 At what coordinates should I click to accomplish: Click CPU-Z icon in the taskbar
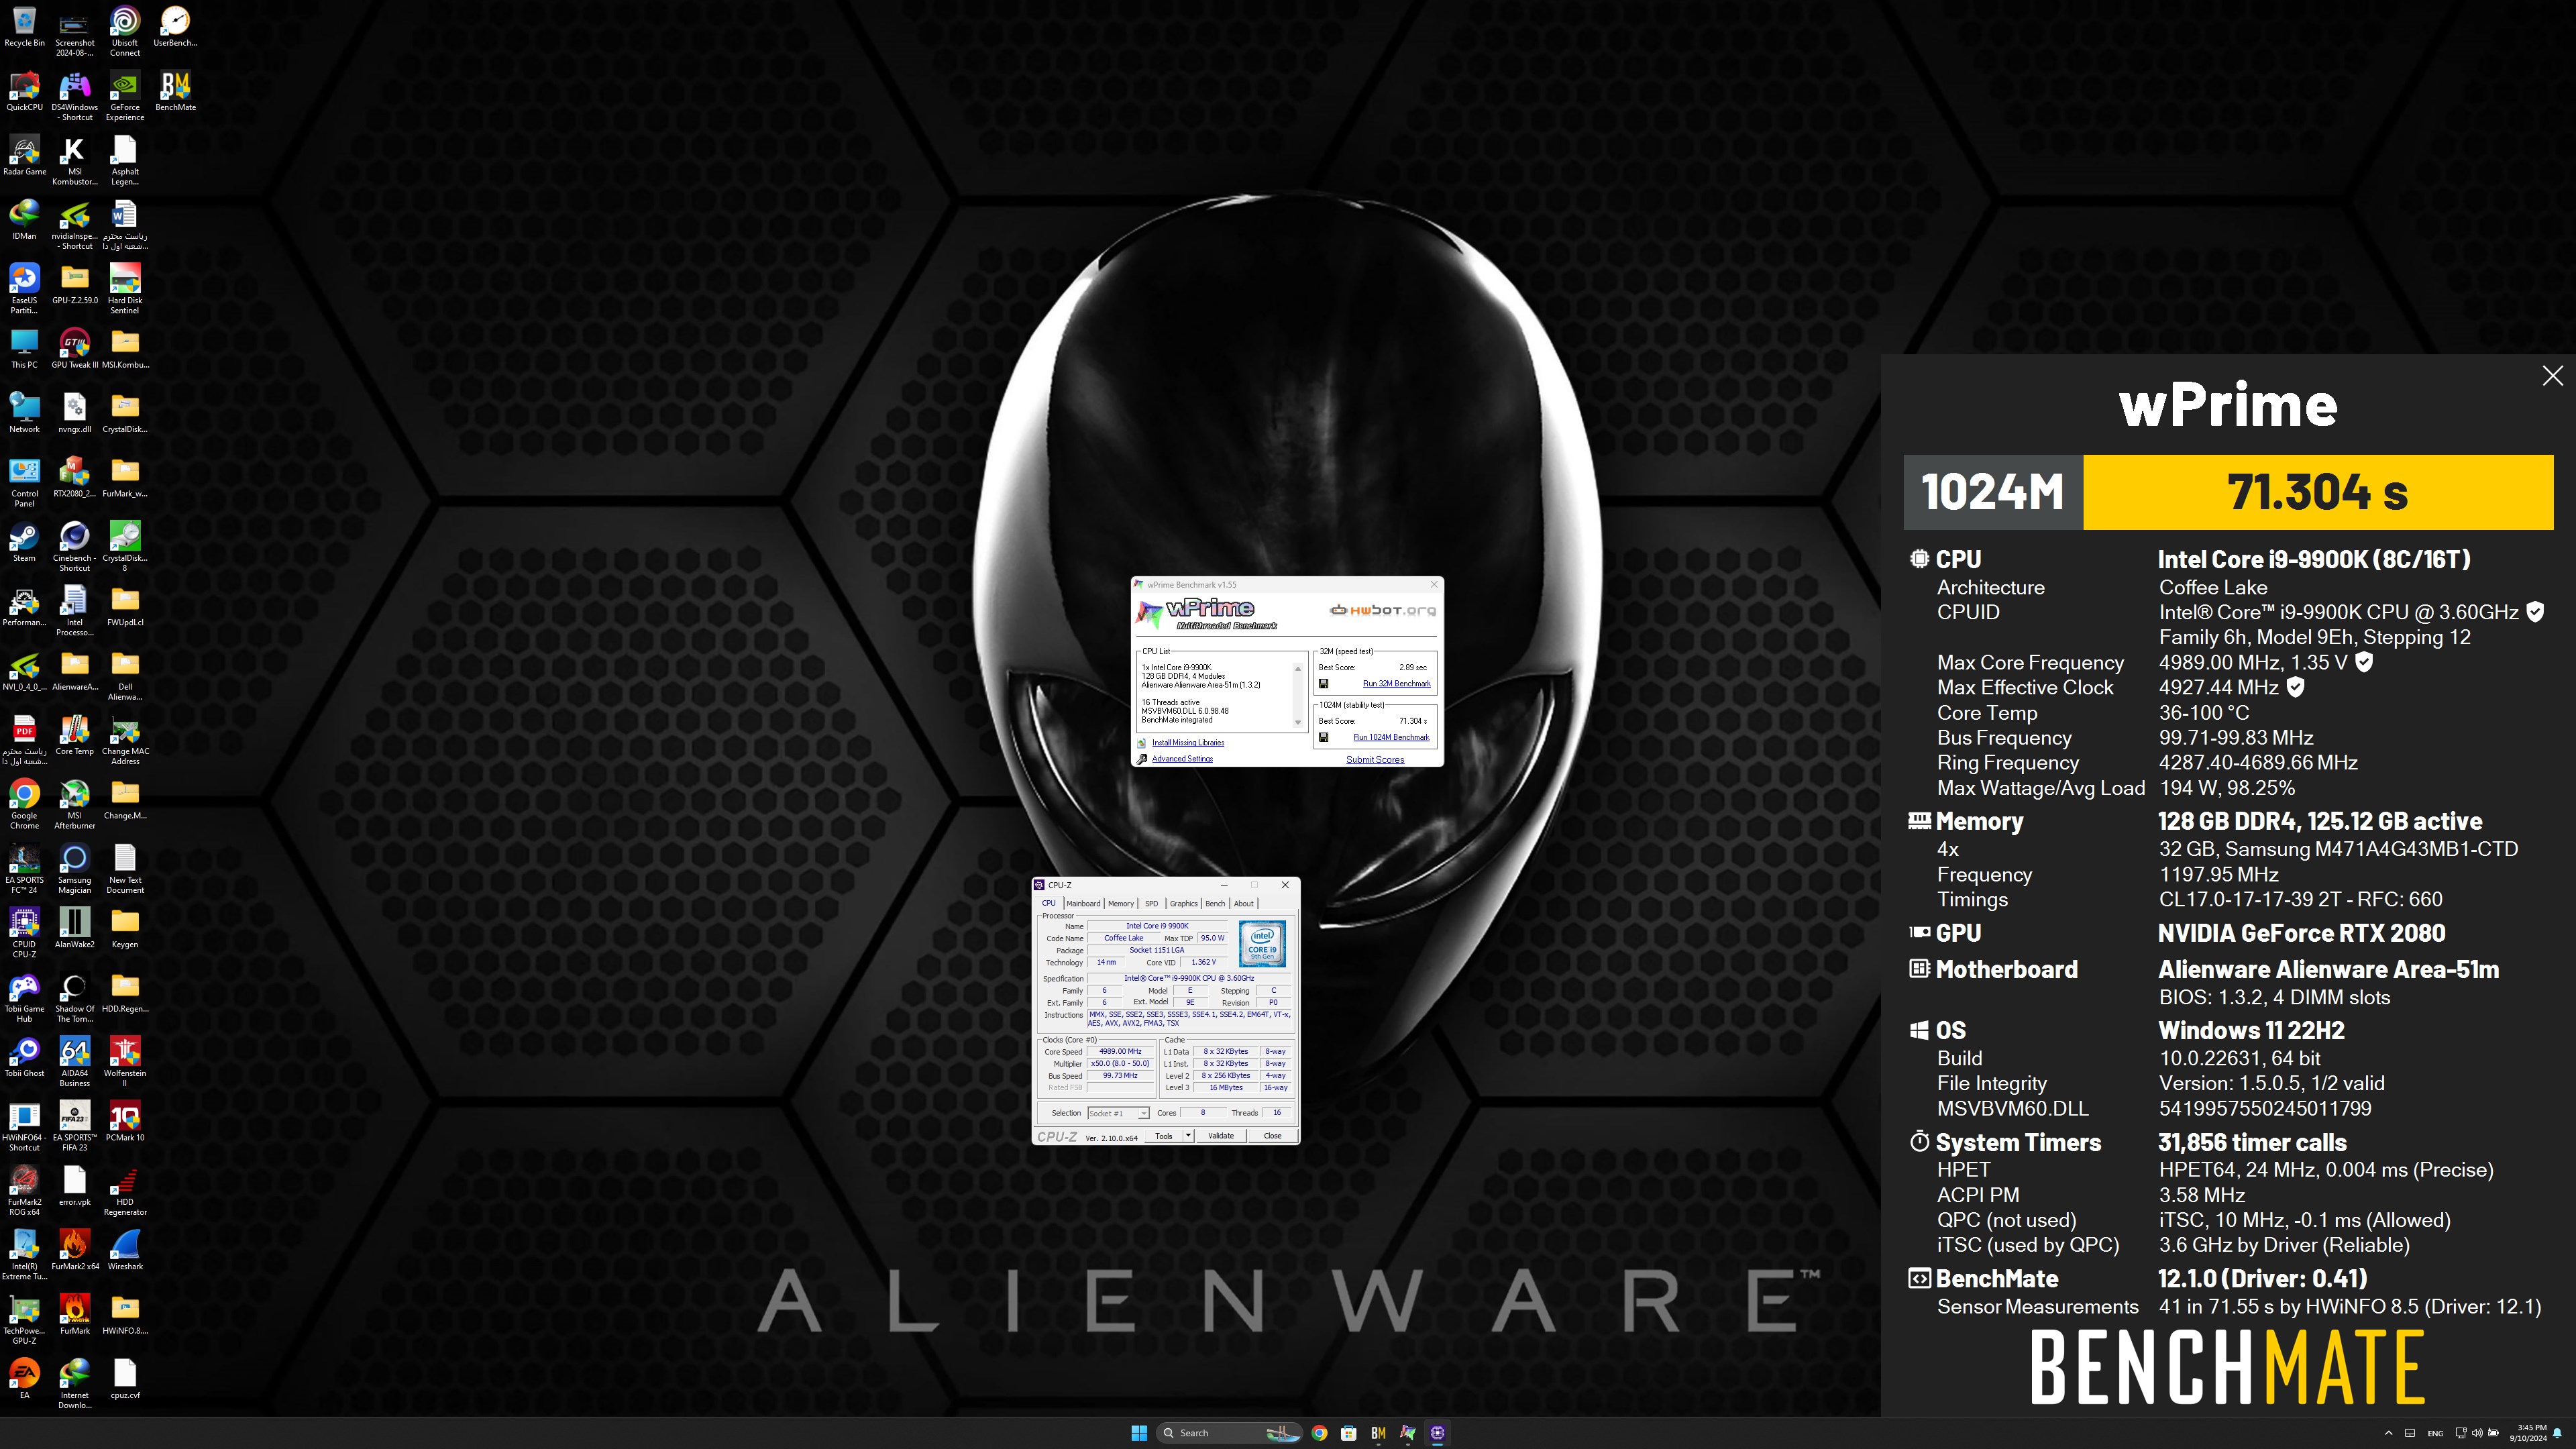(1437, 1433)
